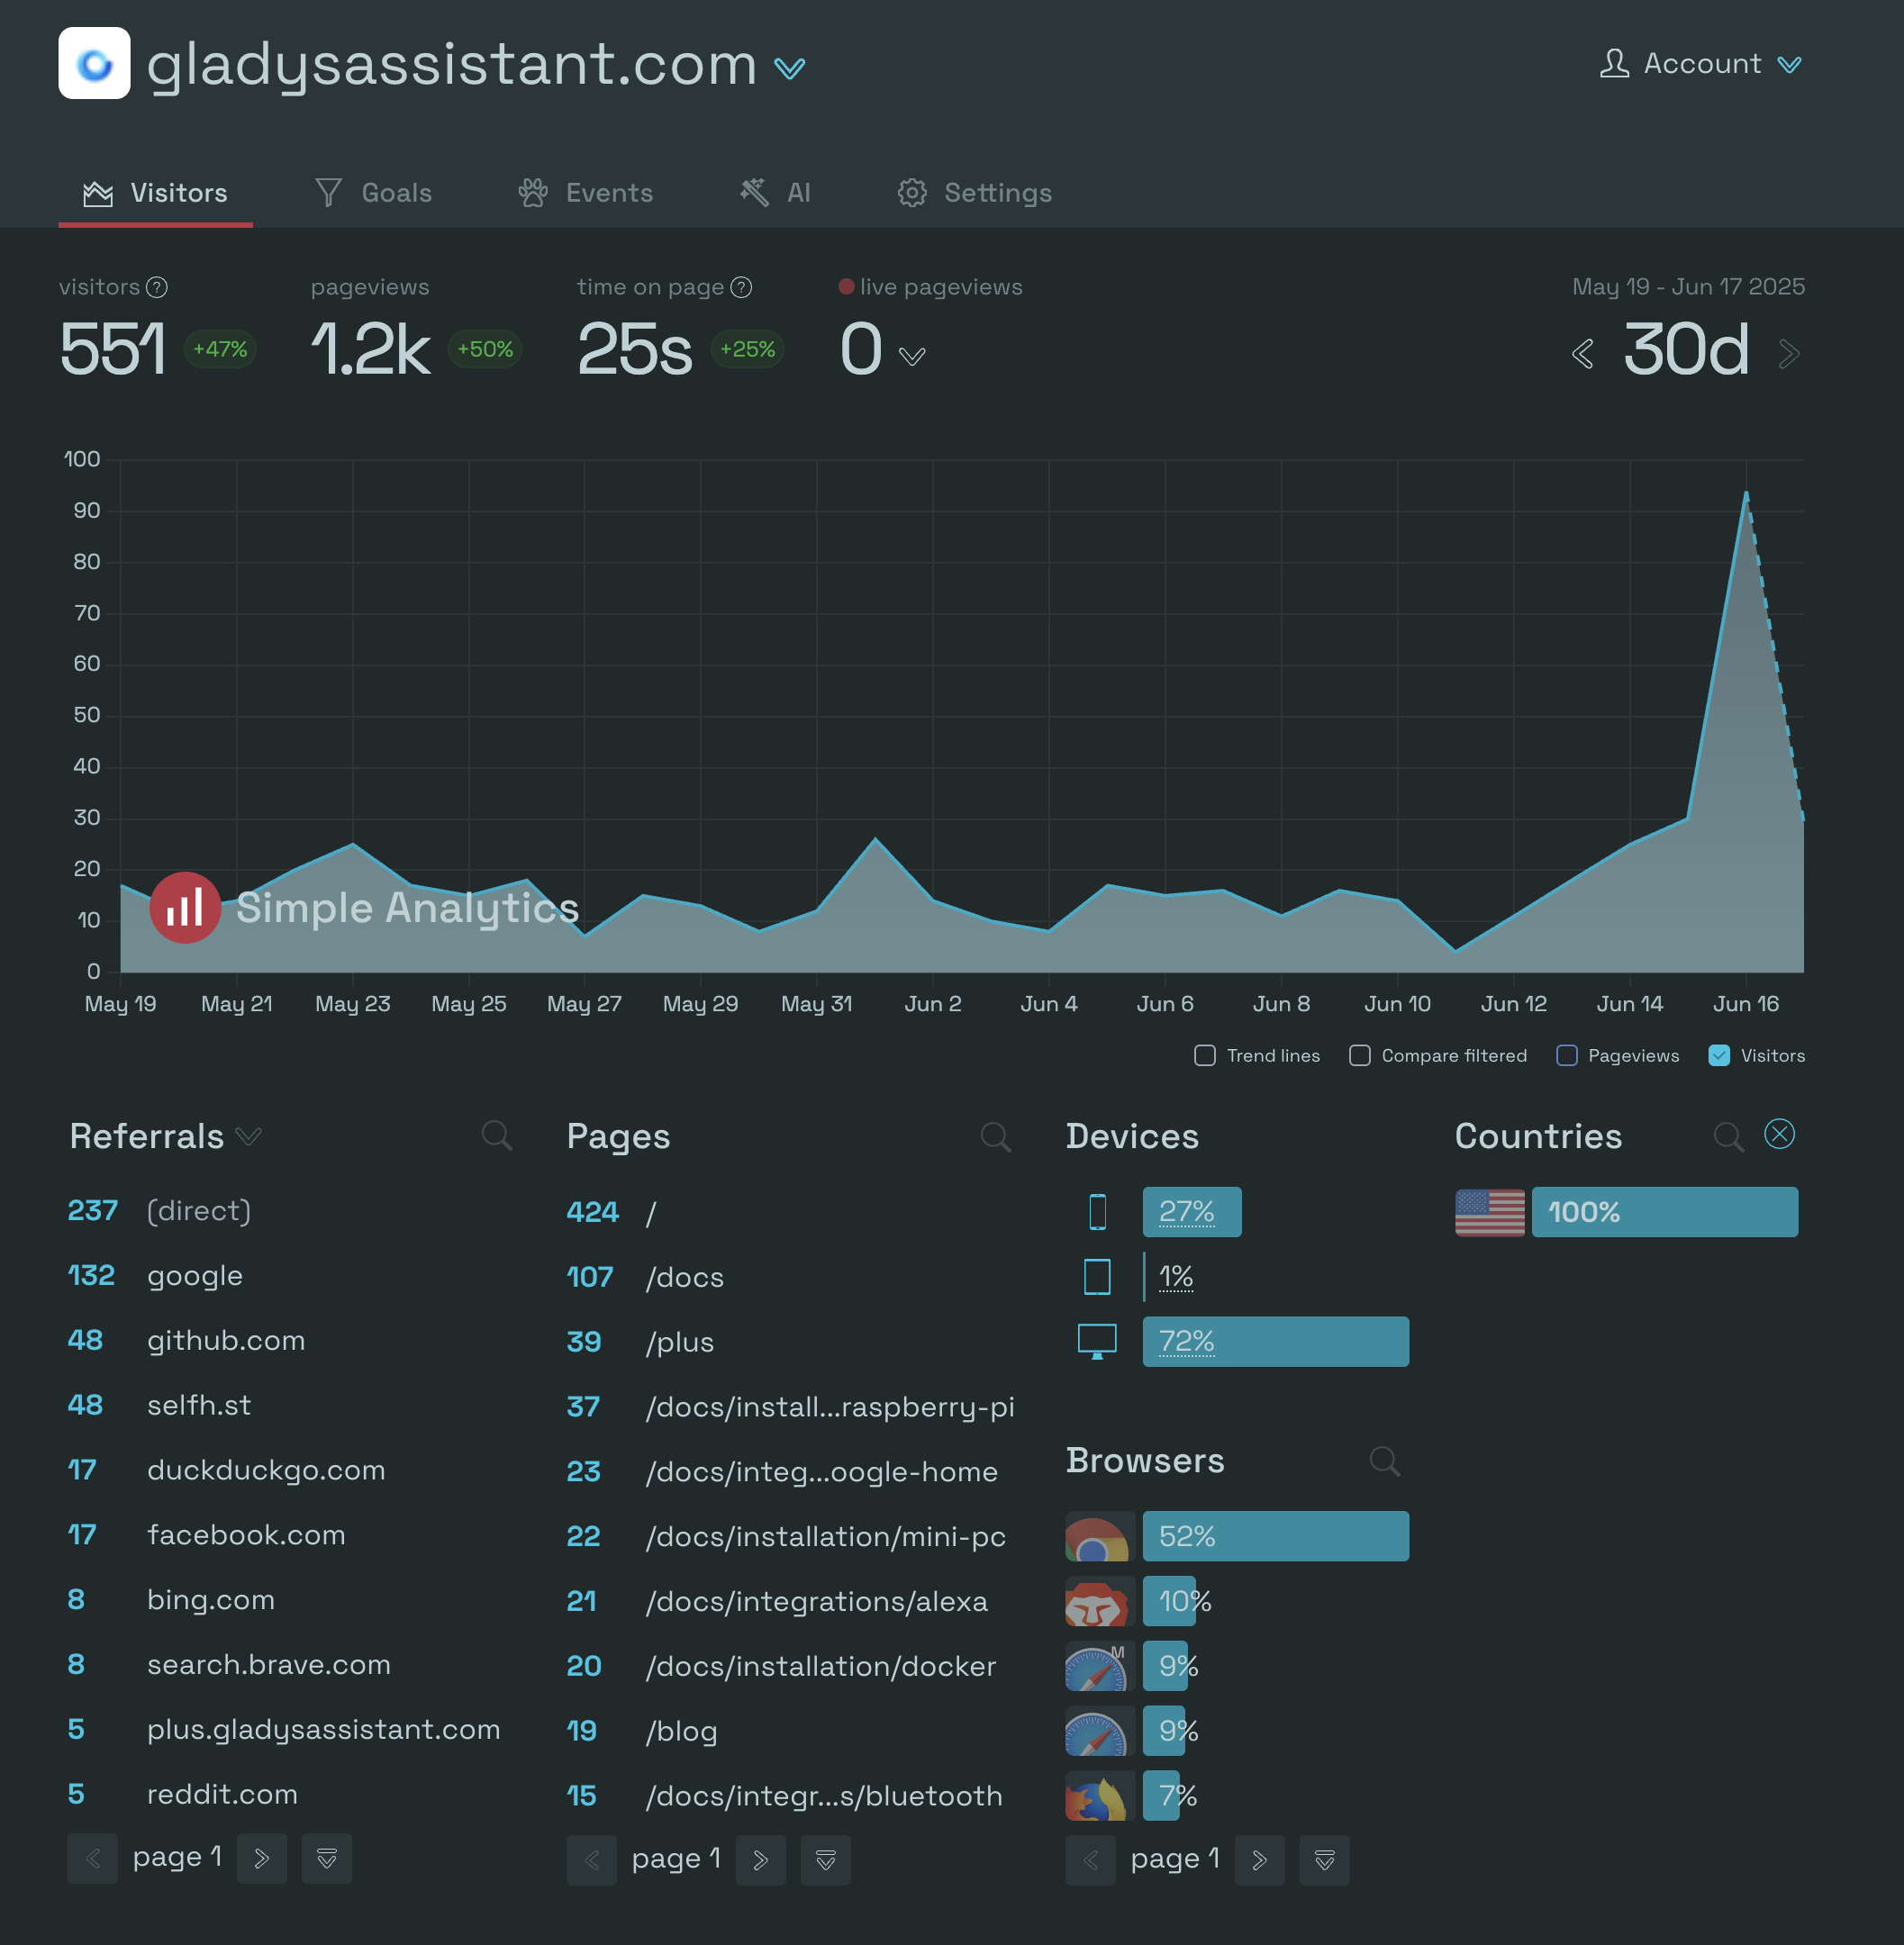Filter by Chrome browser icon

[x=1099, y=1537]
